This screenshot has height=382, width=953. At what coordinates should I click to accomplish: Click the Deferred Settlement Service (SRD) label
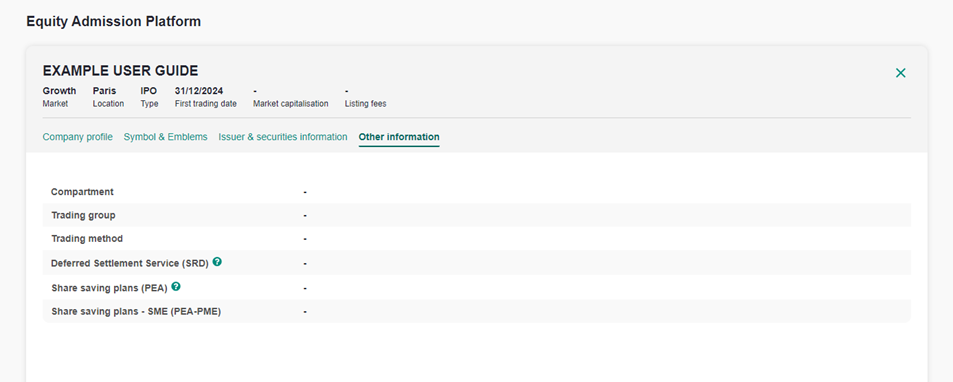click(130, 264)
